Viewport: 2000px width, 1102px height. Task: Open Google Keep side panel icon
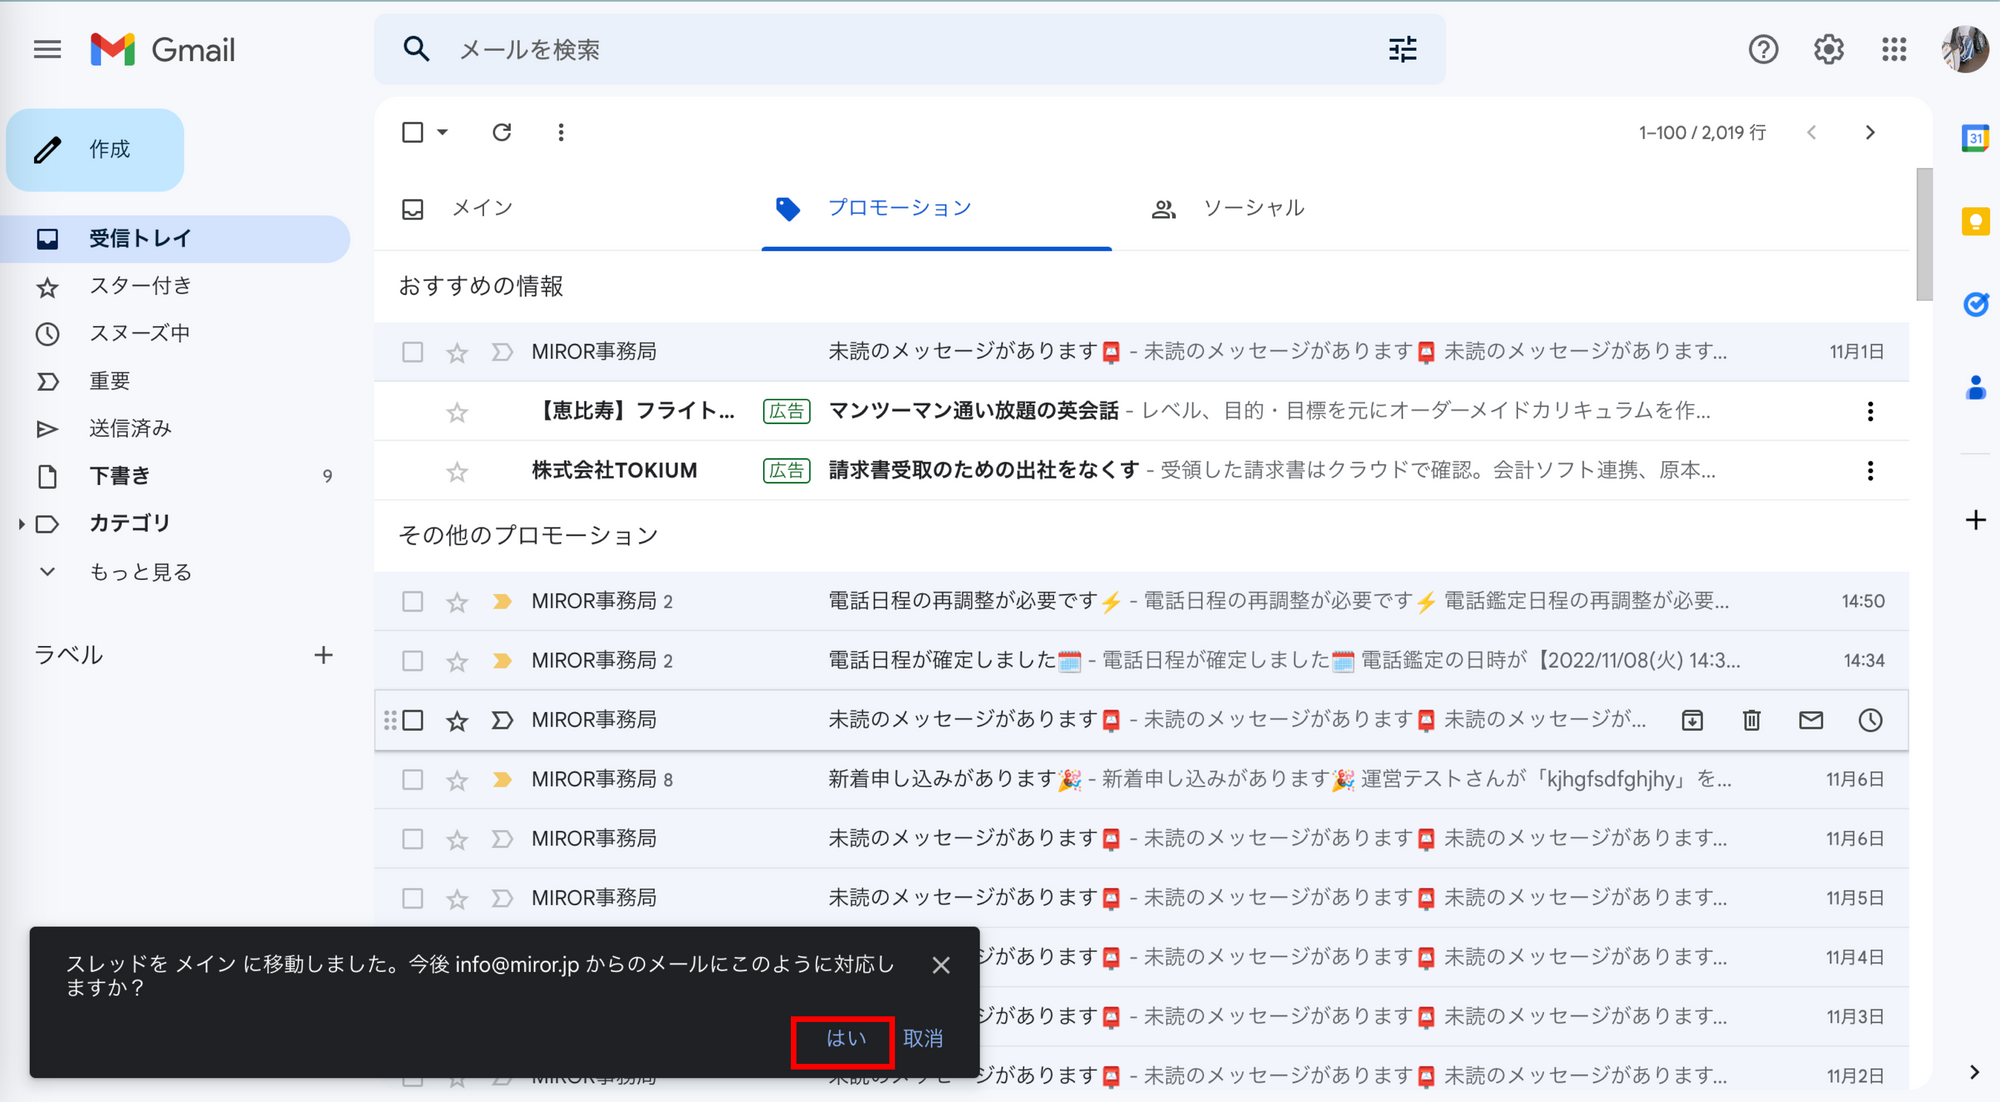point(1975,221)
